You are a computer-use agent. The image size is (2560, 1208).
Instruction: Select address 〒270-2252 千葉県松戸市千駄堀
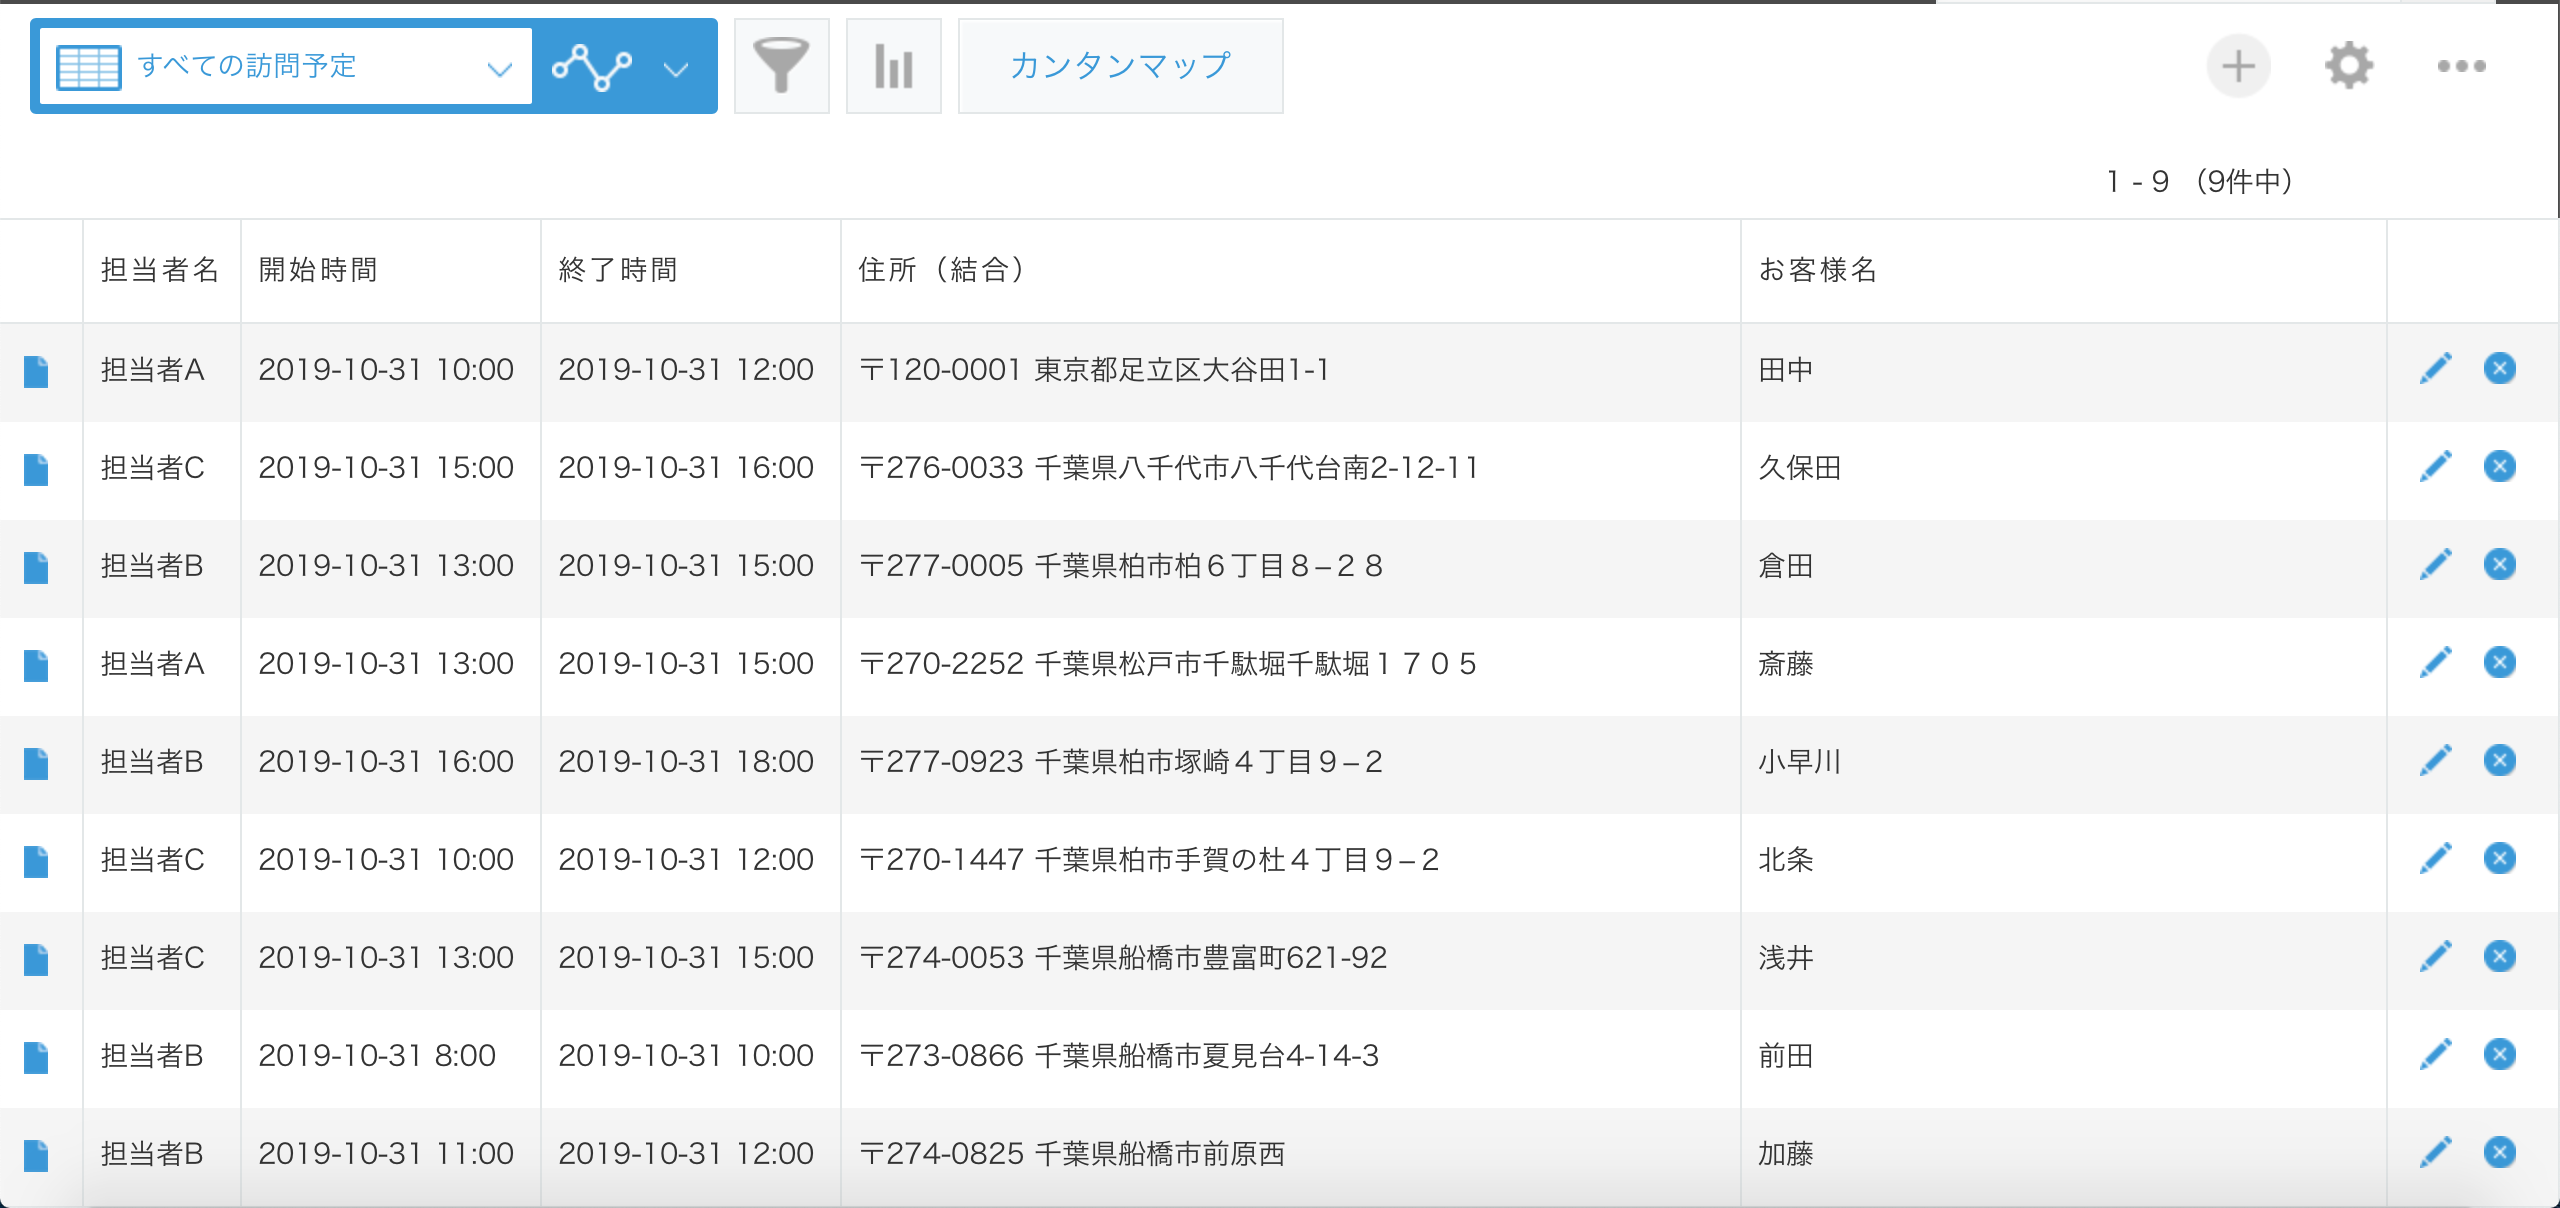tap(1167, 664)
